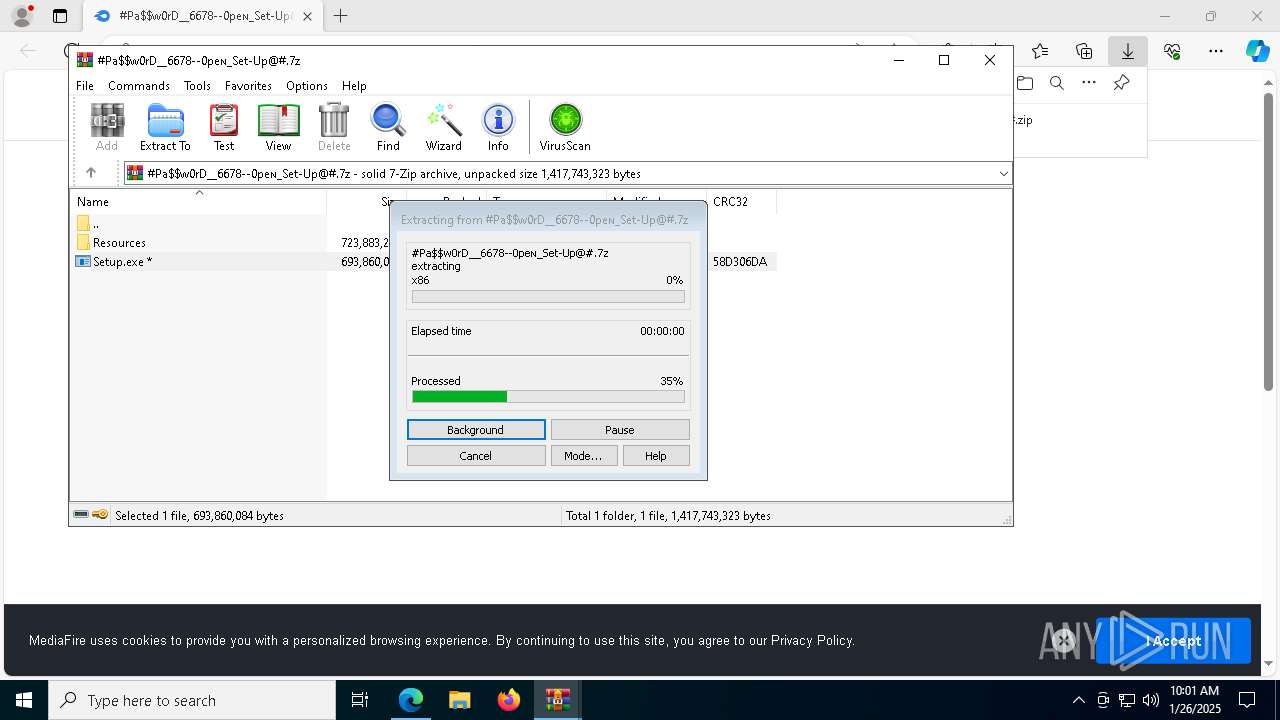The width and height of the screenshot is (1280, 720).
Task: Open File Explorer from taskbar
Action: pyautogui.click(x=459, y=700)
